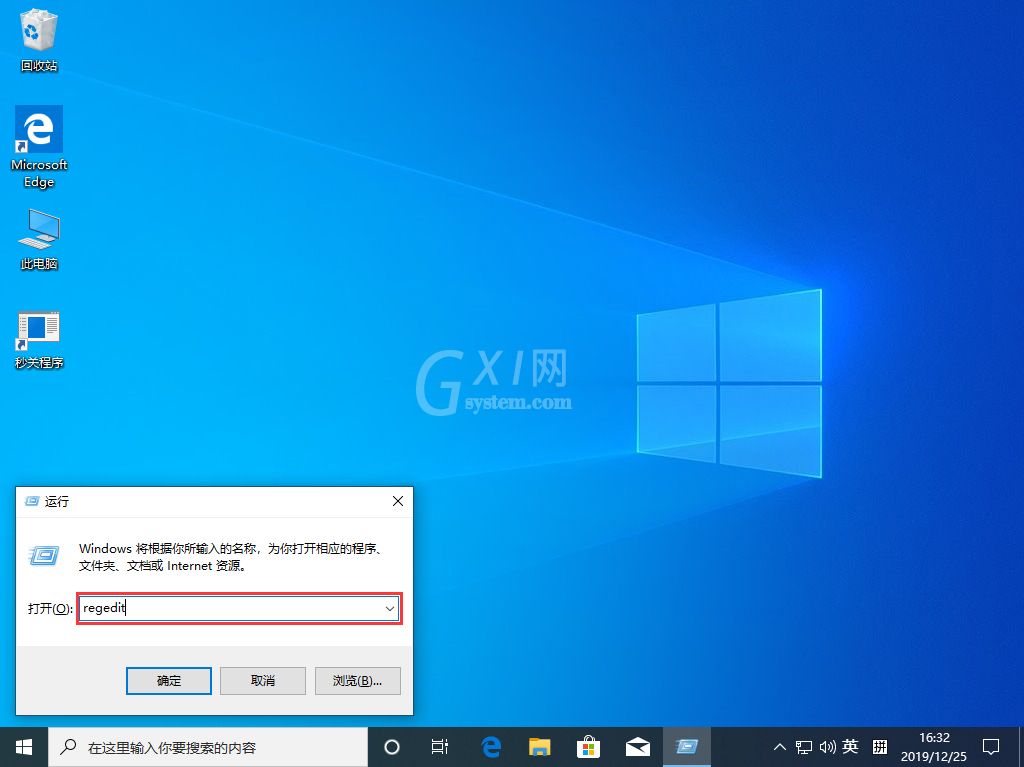Open the volume tray icon
The image size is (1024, 767).
click(x=827, y=747)
